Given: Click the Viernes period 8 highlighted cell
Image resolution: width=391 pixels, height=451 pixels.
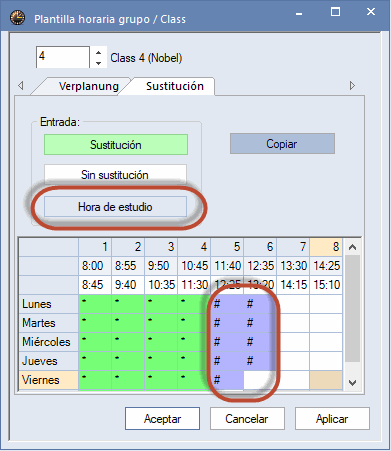Looking at the screenshot, I should tap(326, 380).
